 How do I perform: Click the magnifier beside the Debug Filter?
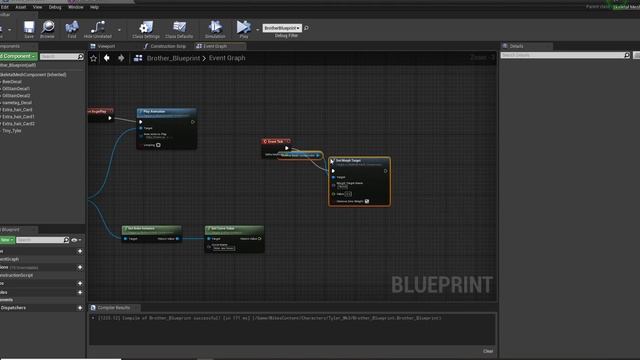306,28
